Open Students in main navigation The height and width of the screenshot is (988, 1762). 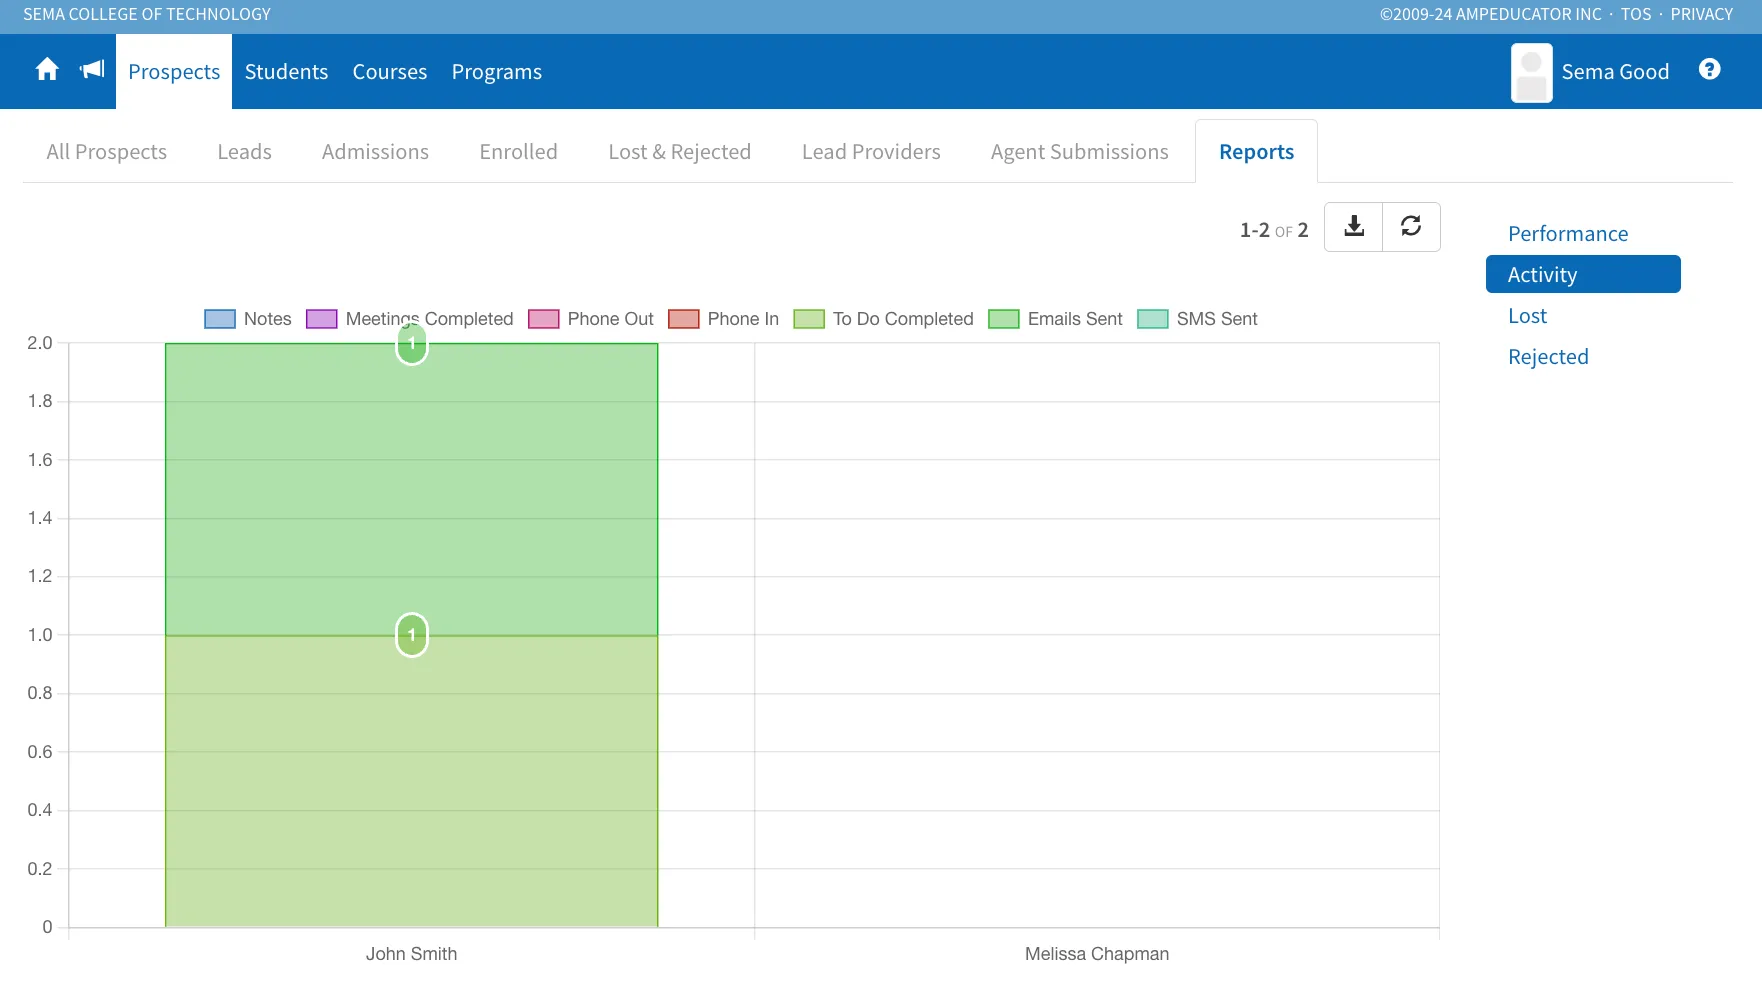(286, 72)
